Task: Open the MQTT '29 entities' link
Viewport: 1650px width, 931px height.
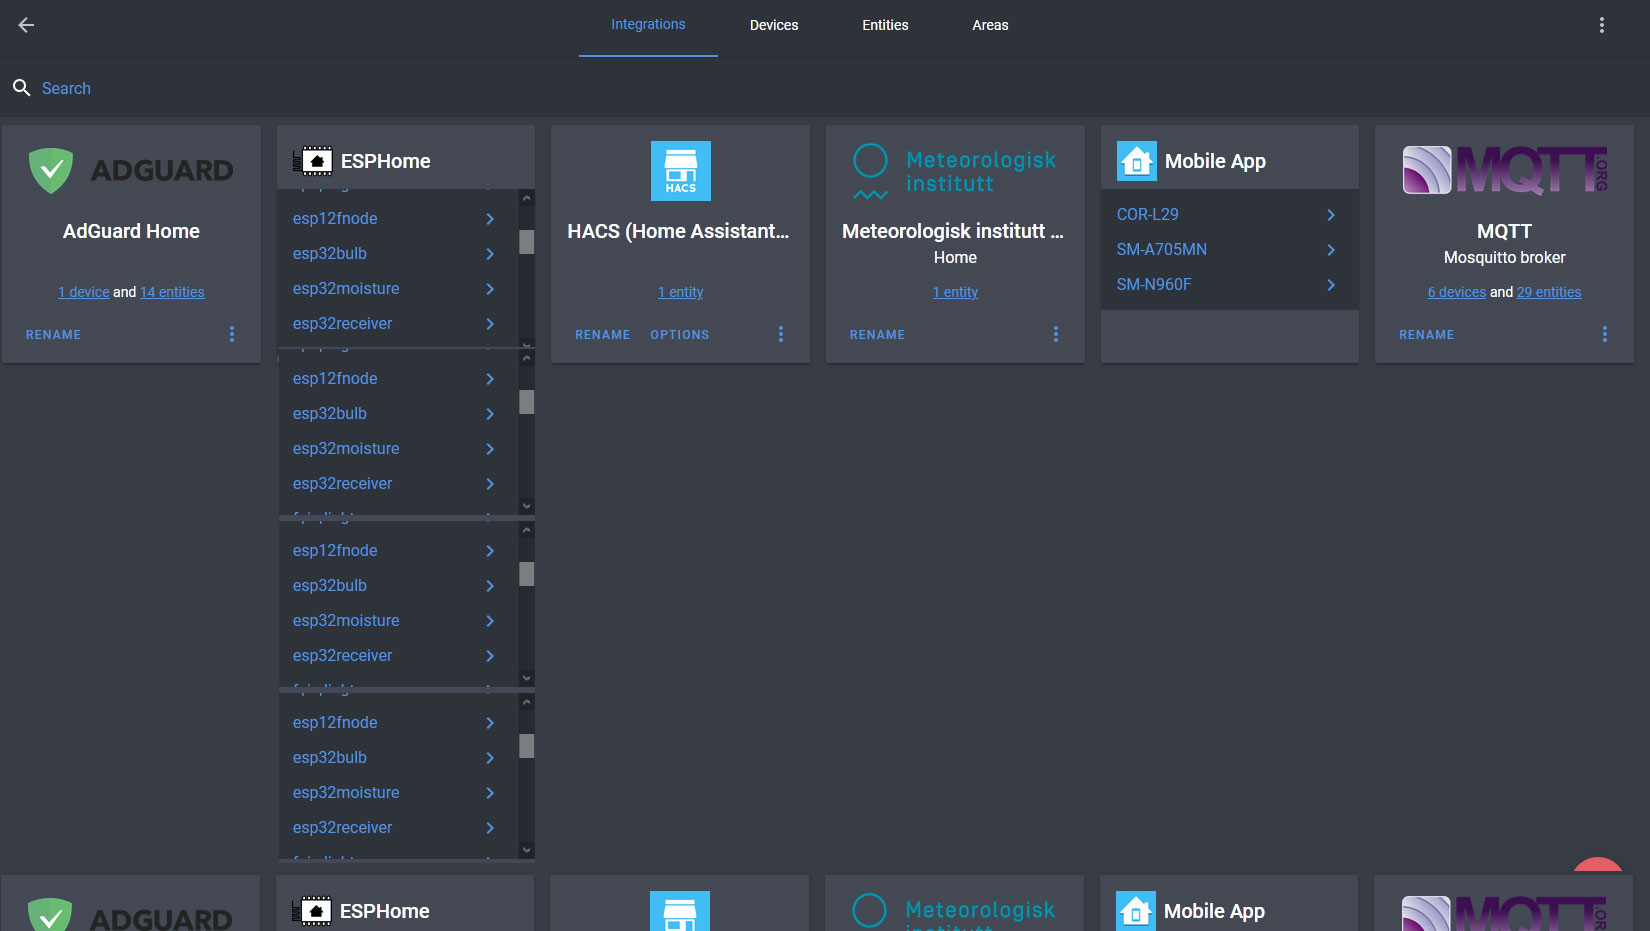Action: pyautogui.click(x=1549, y=292)
